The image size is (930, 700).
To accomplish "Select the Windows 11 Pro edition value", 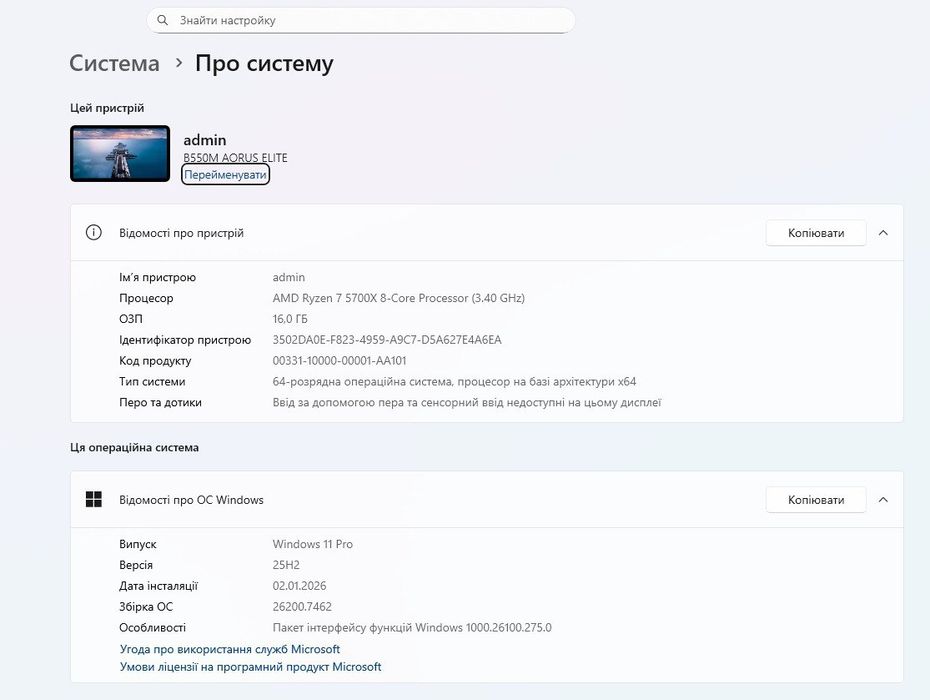I will coord(313,544).
